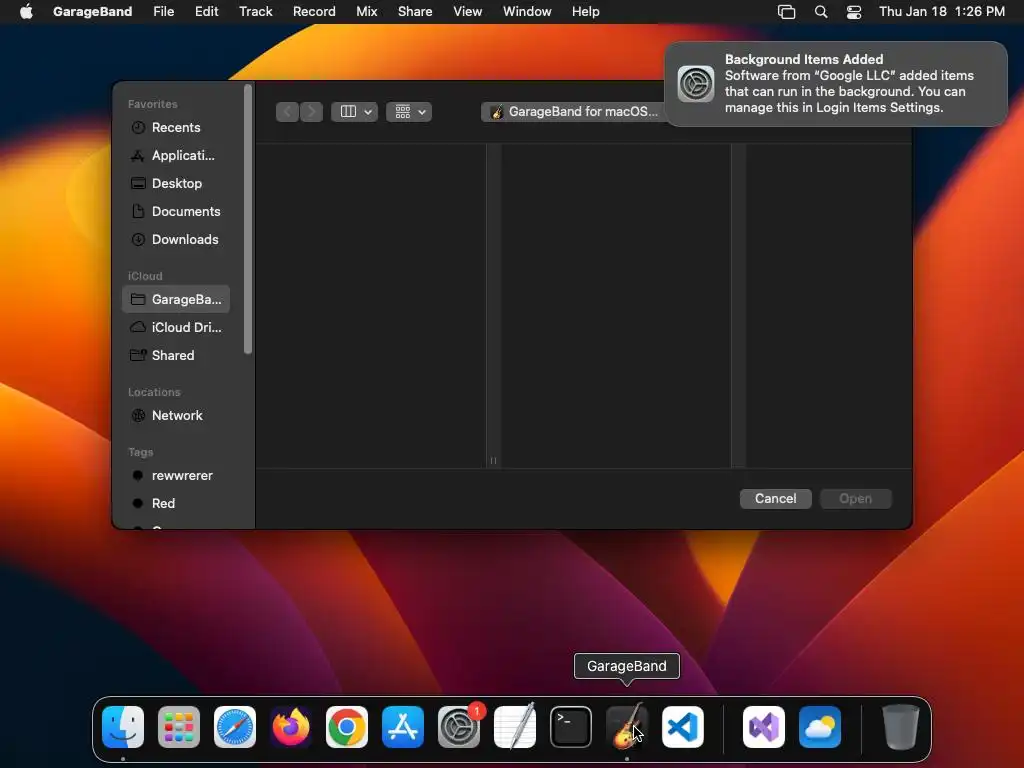
Task: Open Spotlight search in menu bar
Action: click(821, 12)
